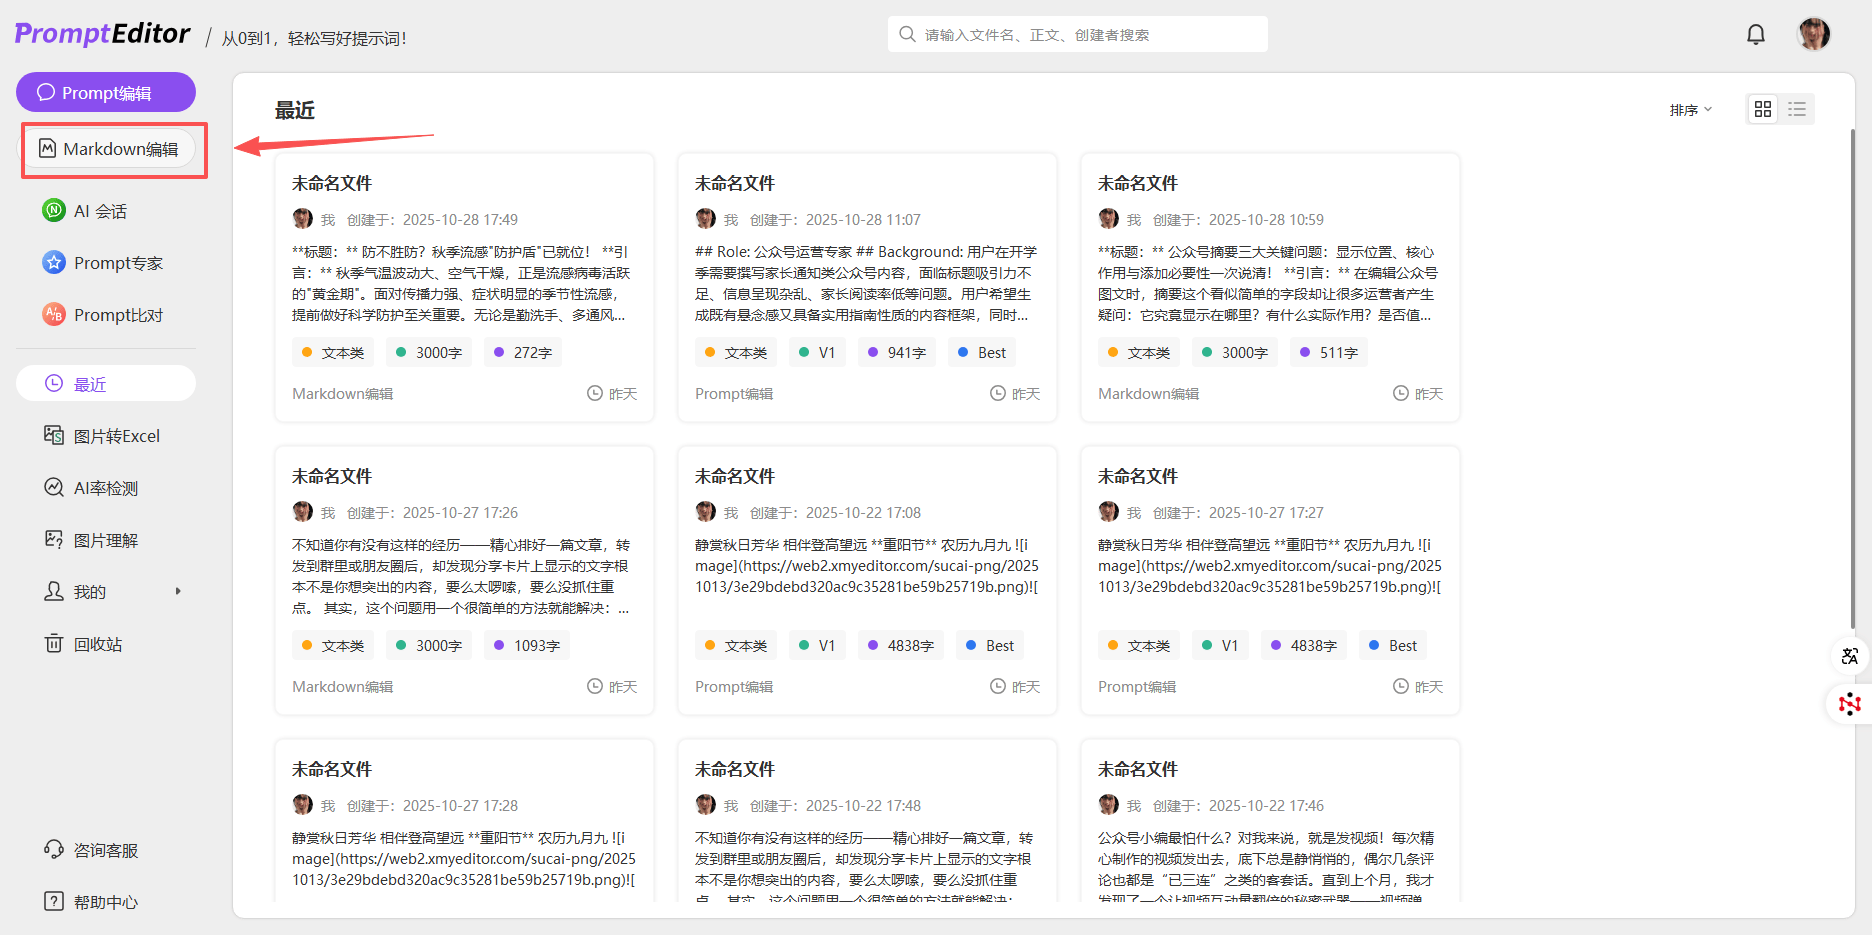Open 图片转Excel tool

pyautogui.click(x=116, y=436)
